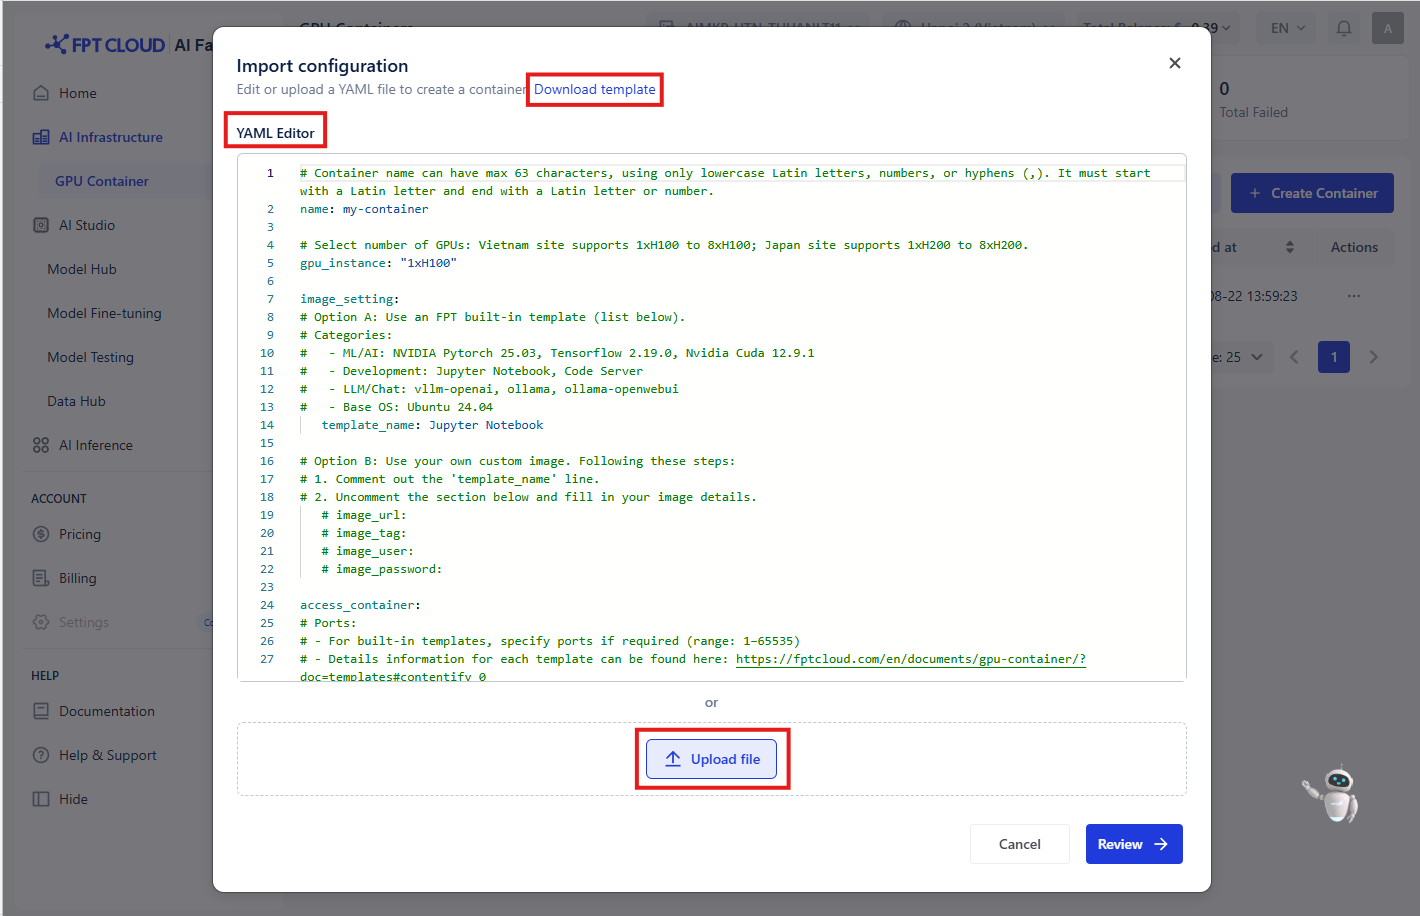Select GPU Container in sidebar

pyautogui.click(x=102, y=181)
